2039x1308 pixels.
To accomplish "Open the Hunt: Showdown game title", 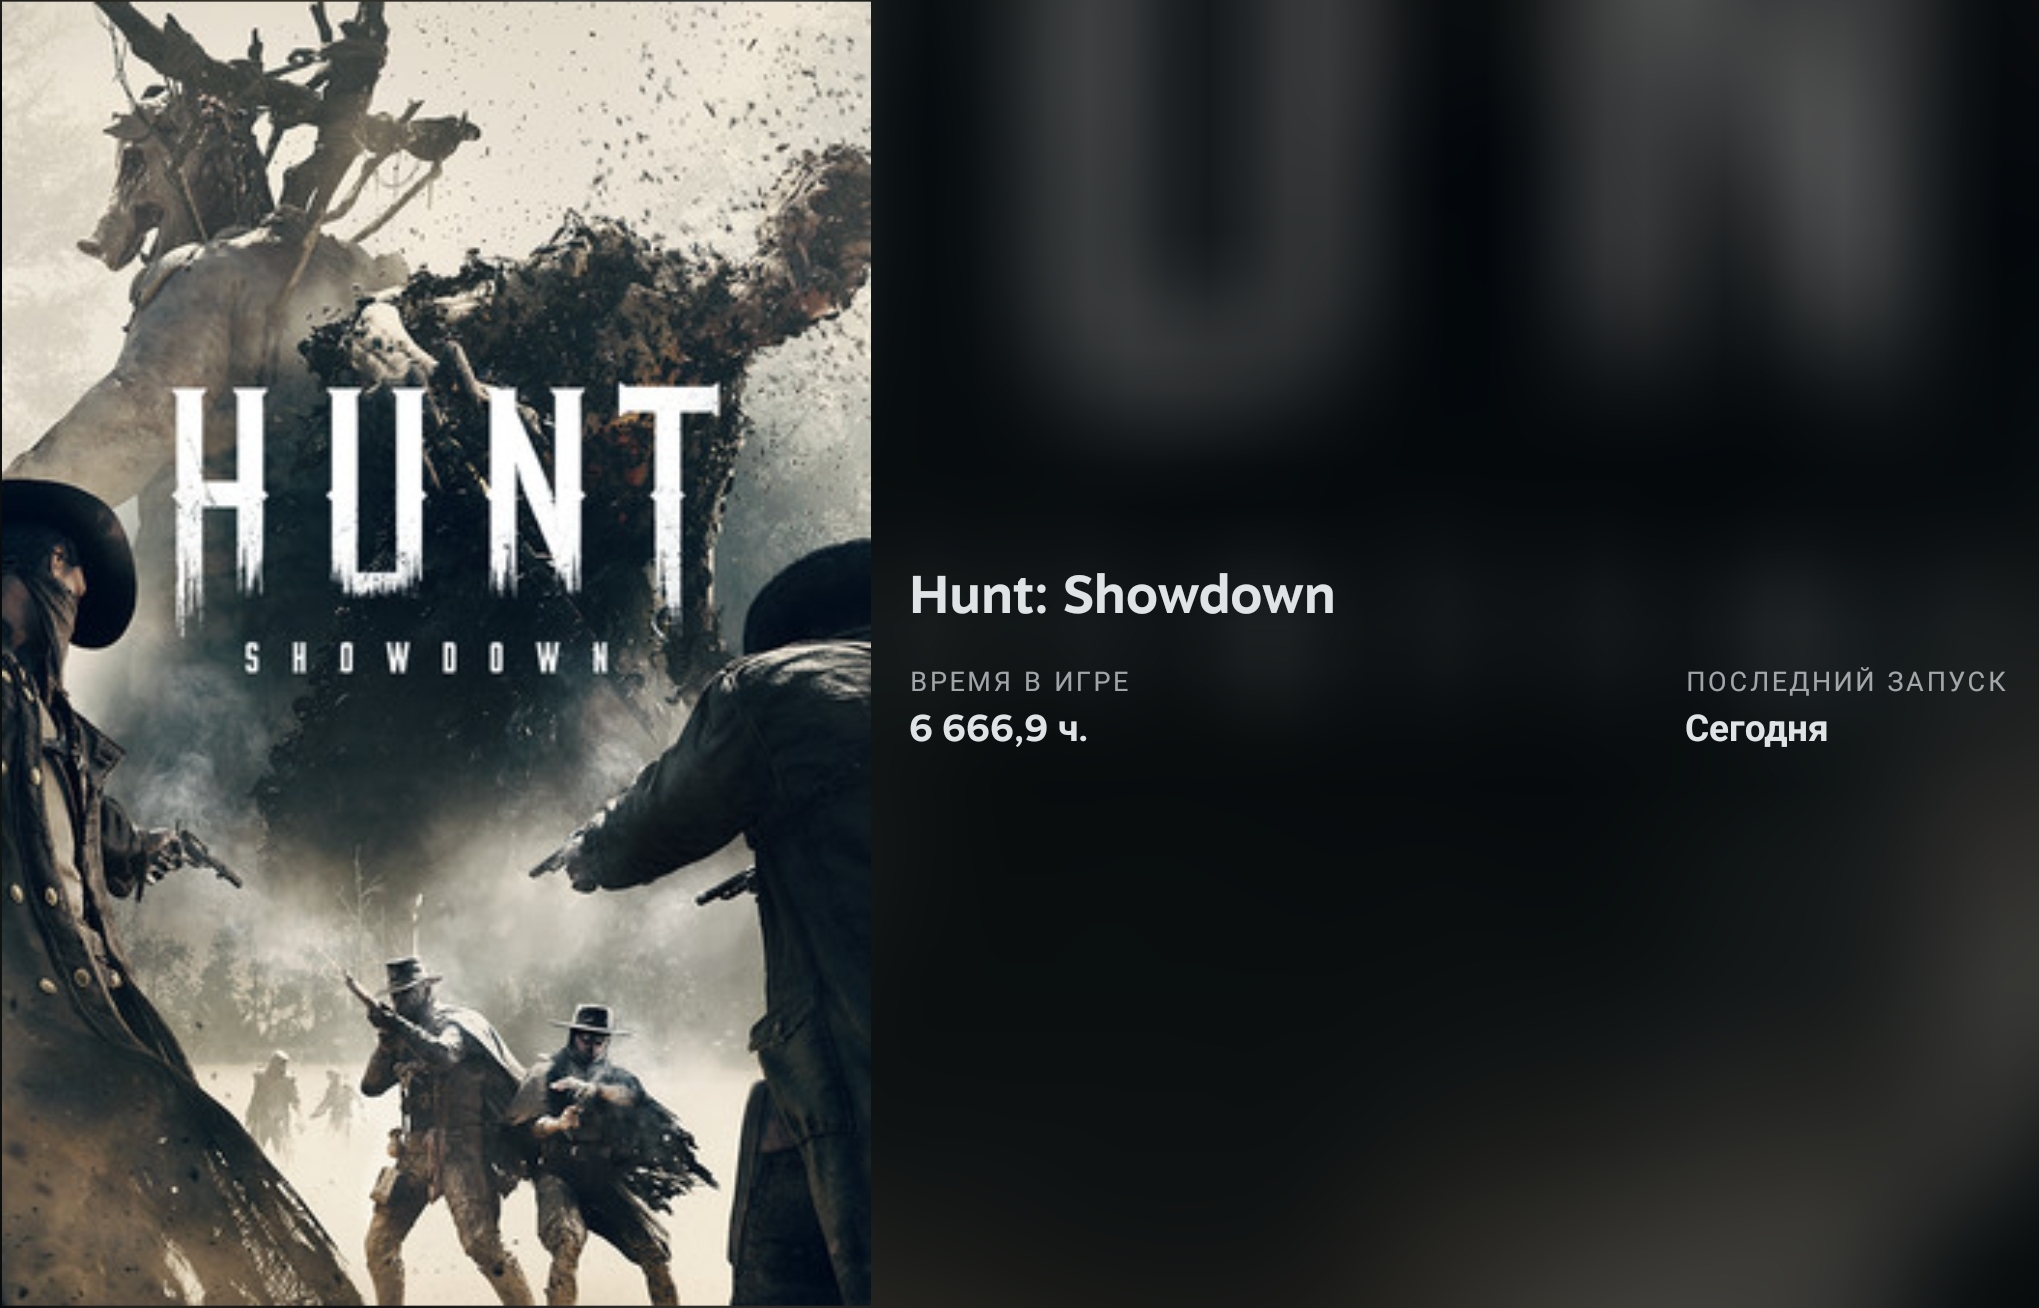I will pyautogui.click(x=1122, y=595).
